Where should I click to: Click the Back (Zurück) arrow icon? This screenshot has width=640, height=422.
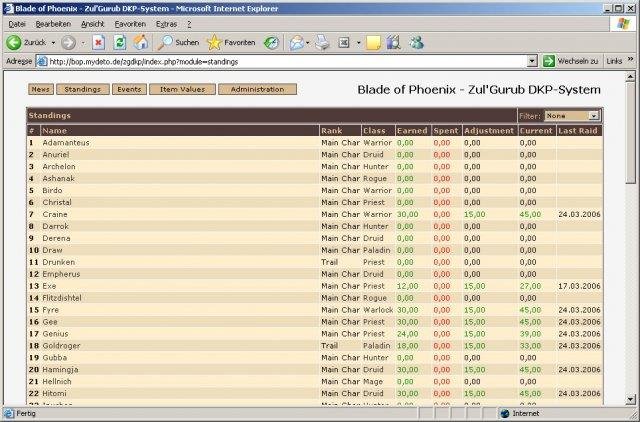(15, 43)
